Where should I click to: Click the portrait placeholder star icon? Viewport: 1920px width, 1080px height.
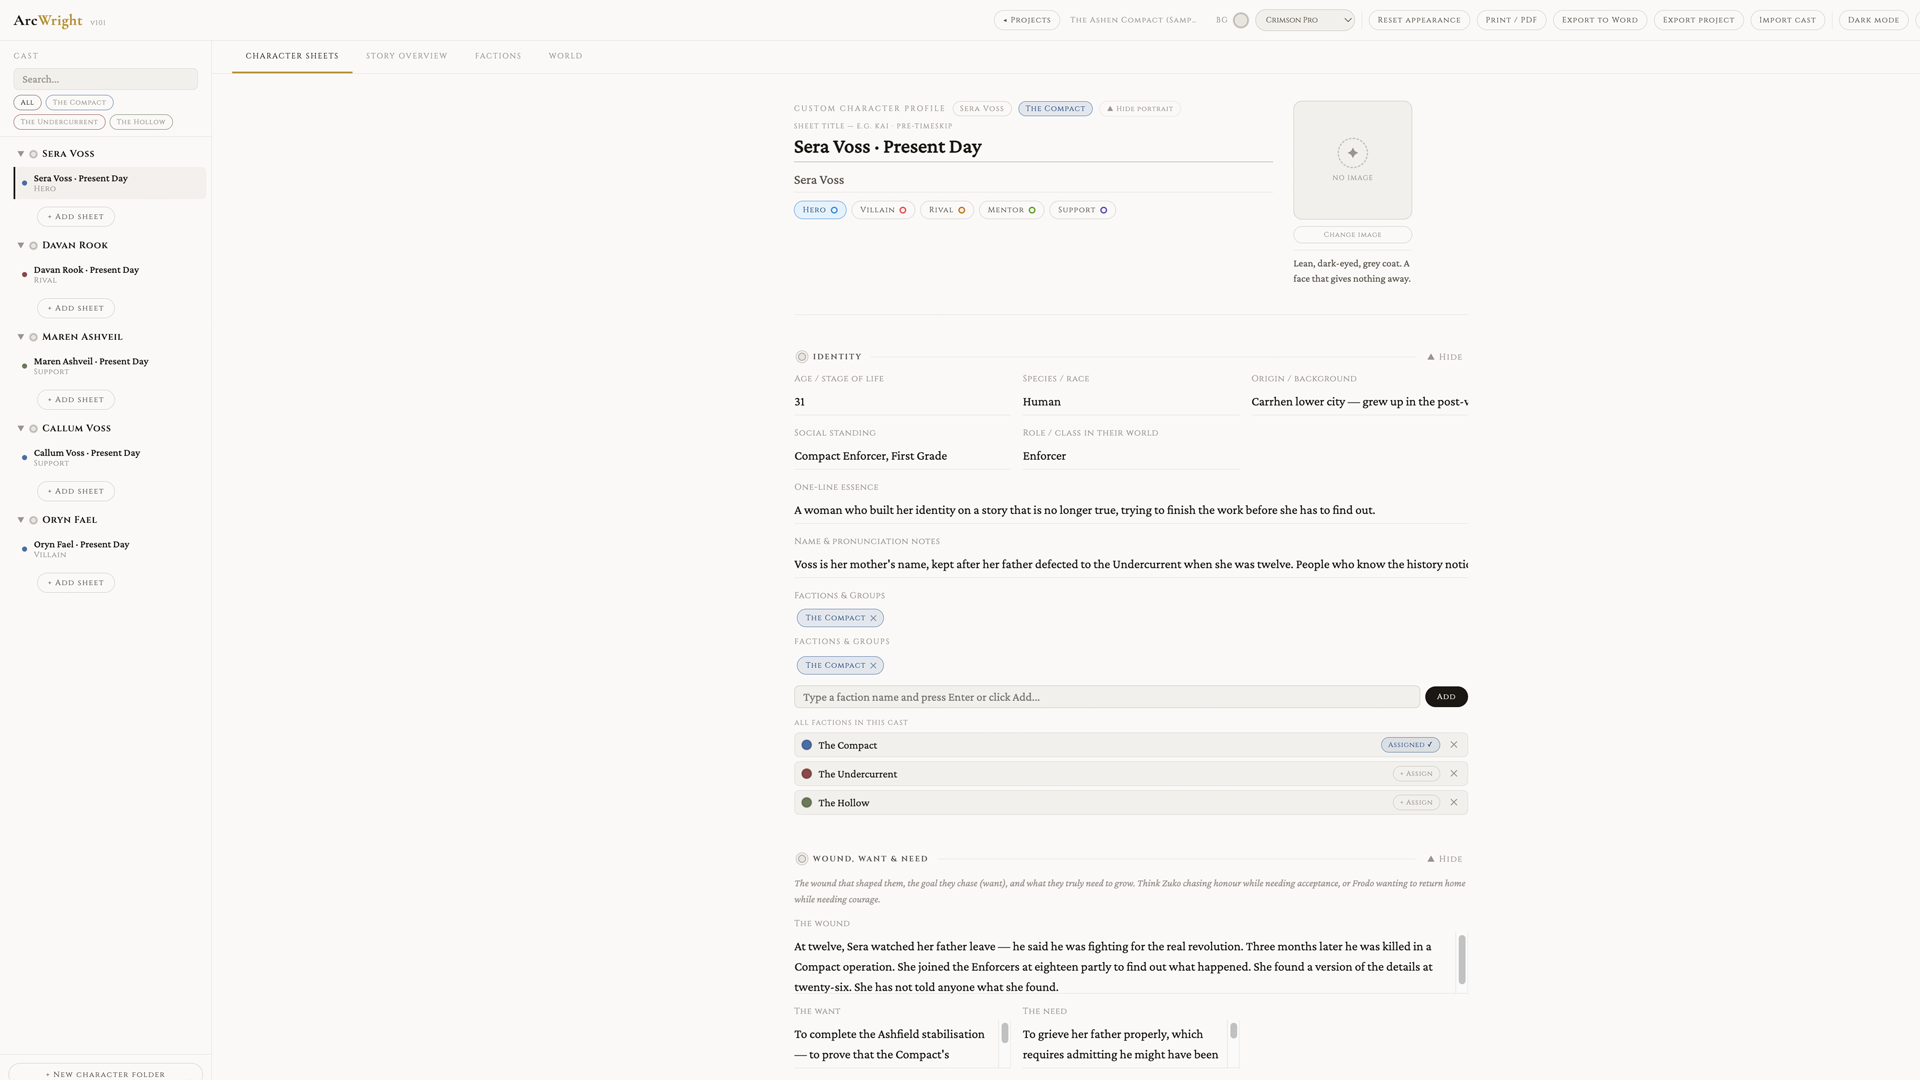[x=1352, y=153]
